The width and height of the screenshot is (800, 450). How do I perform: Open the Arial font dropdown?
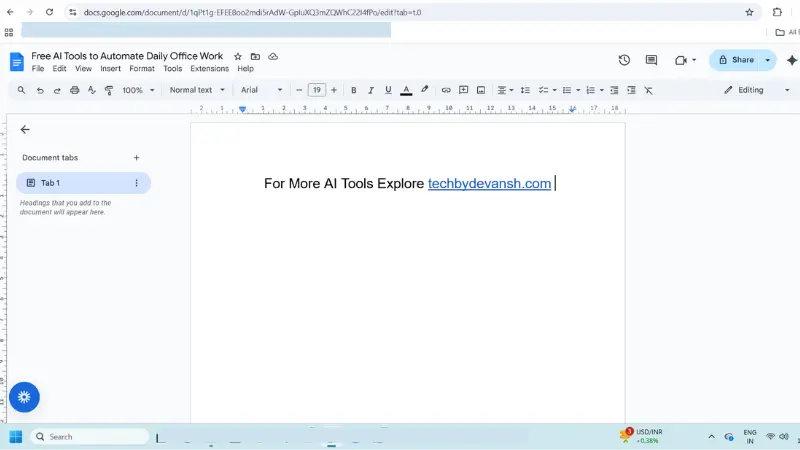tap(262, 90)
